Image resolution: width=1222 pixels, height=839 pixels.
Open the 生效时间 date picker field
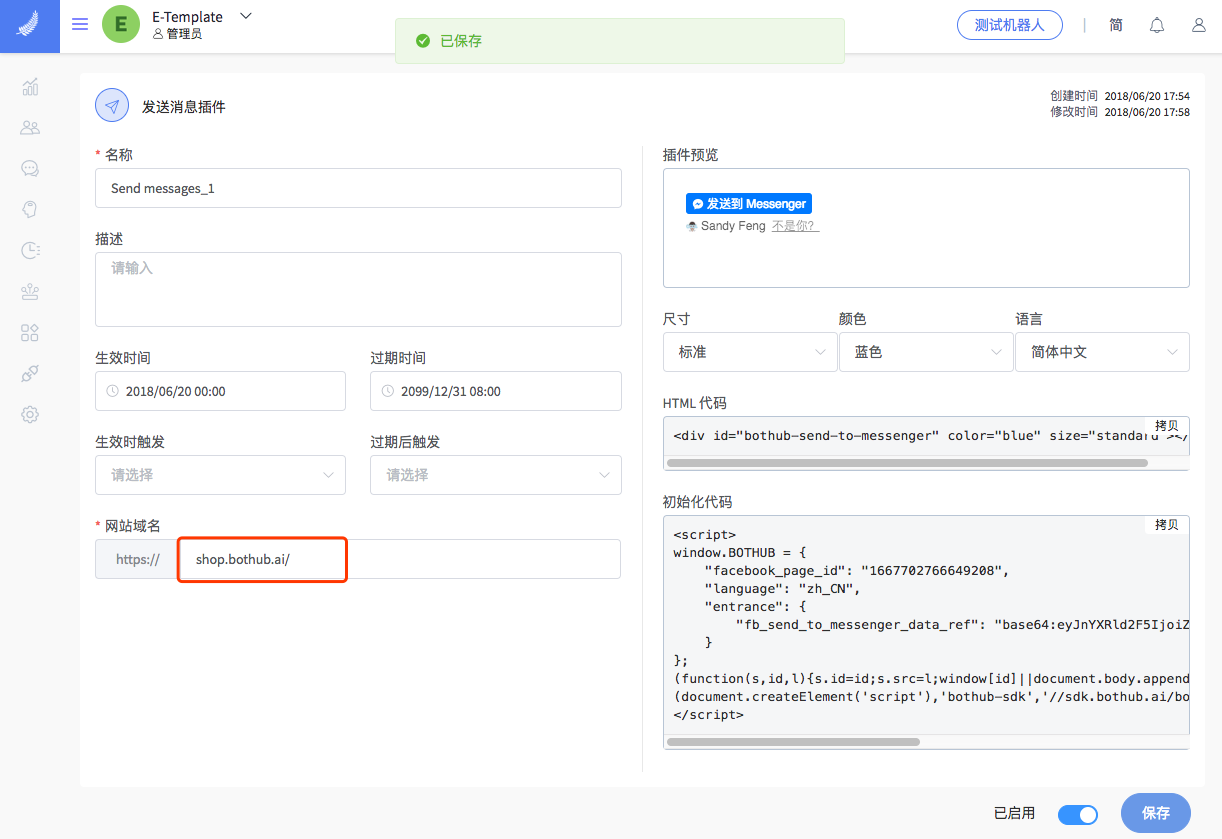(x=220, y=391)
